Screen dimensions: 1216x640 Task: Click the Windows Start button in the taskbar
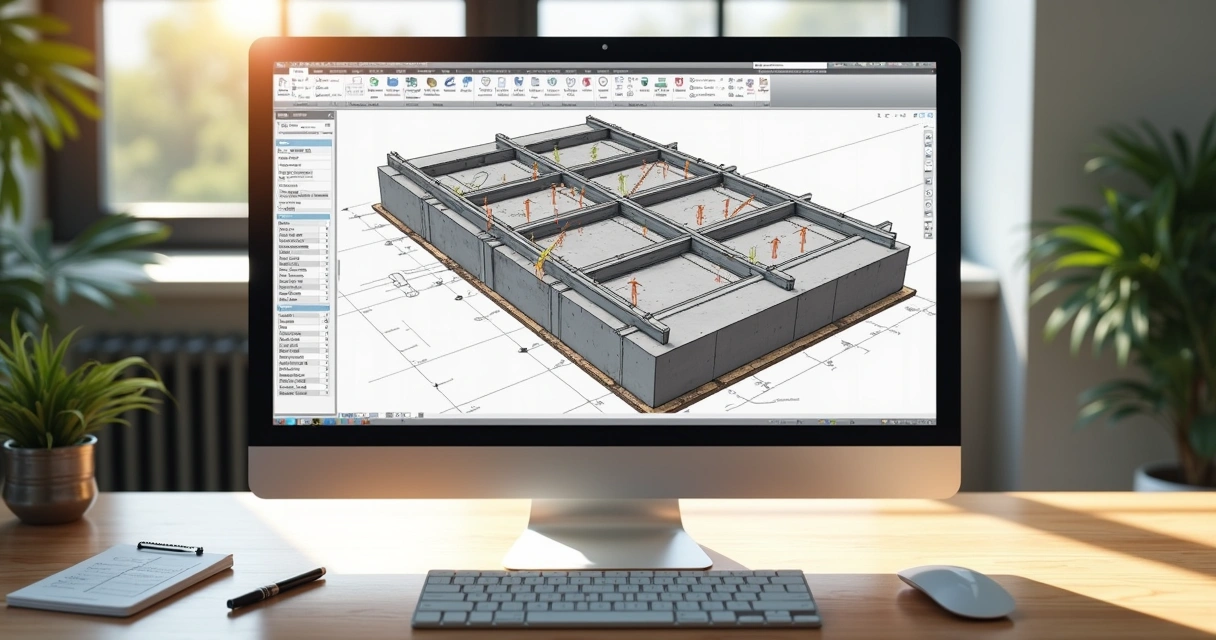pyautogui.click(x=280, y=421)
